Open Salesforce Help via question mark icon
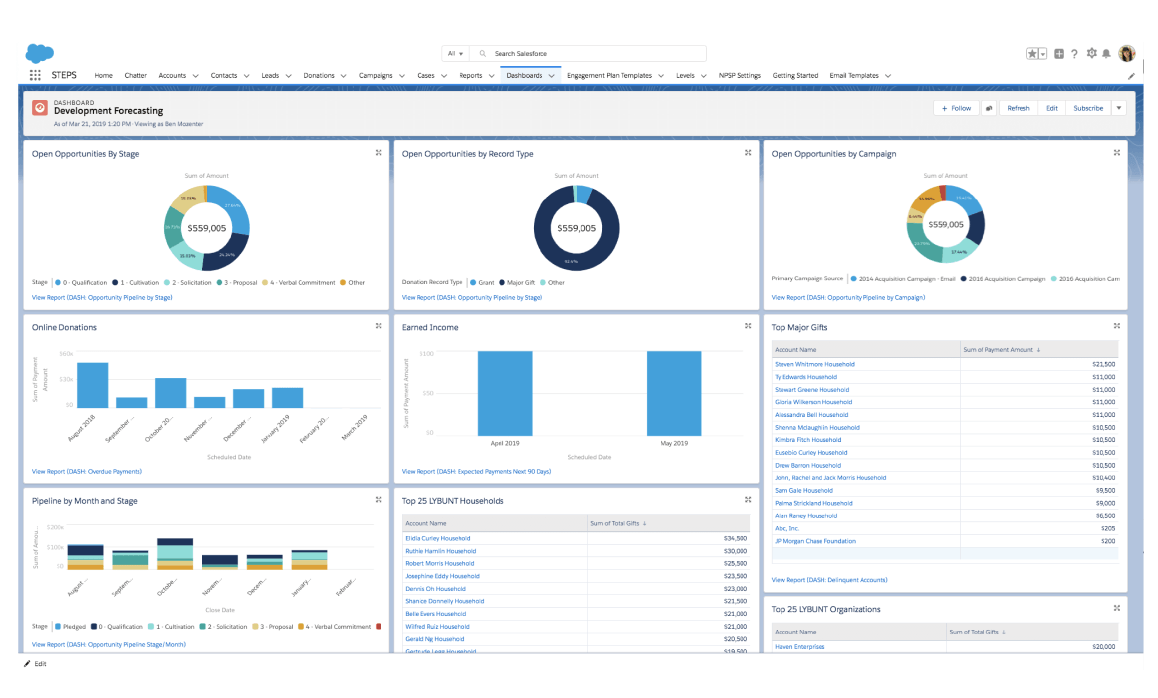Screen dimensions: 1158x698 pos(1074,53)
